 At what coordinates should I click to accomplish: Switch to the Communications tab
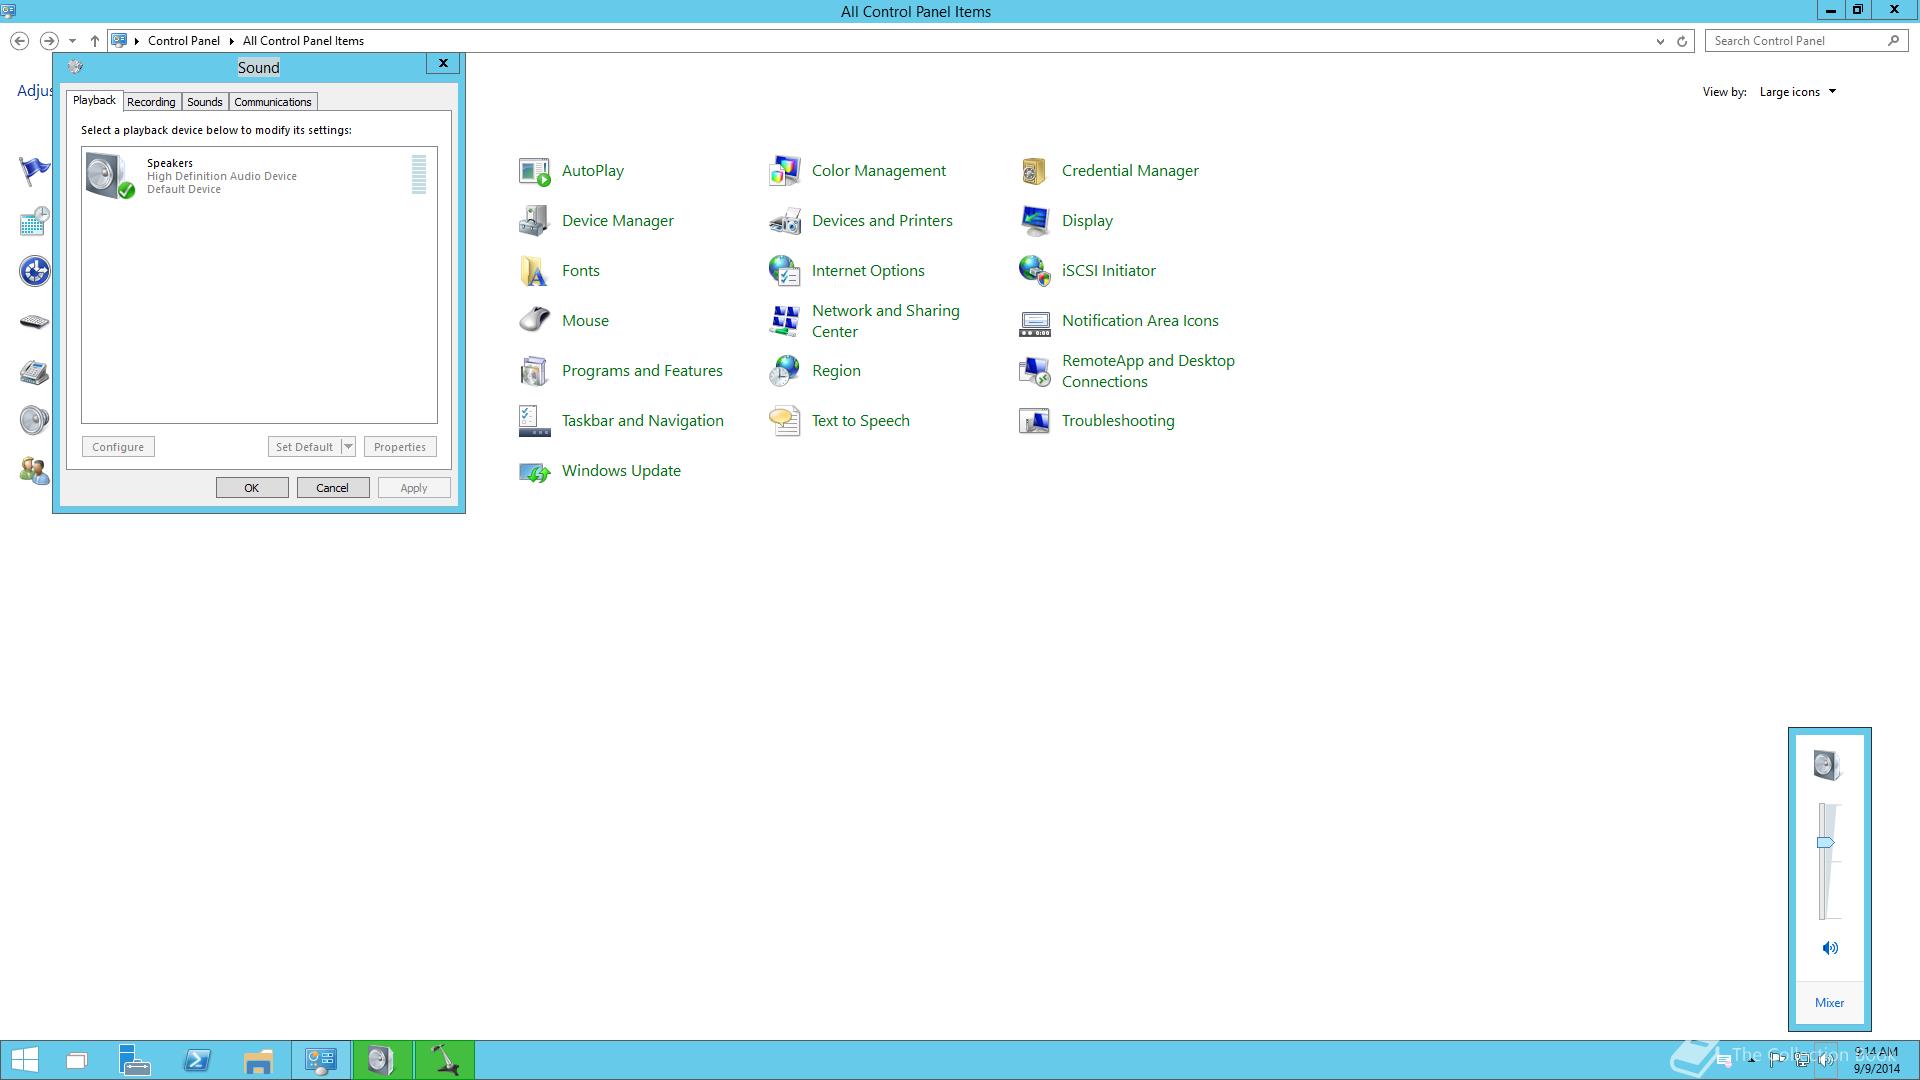point(273,102)
